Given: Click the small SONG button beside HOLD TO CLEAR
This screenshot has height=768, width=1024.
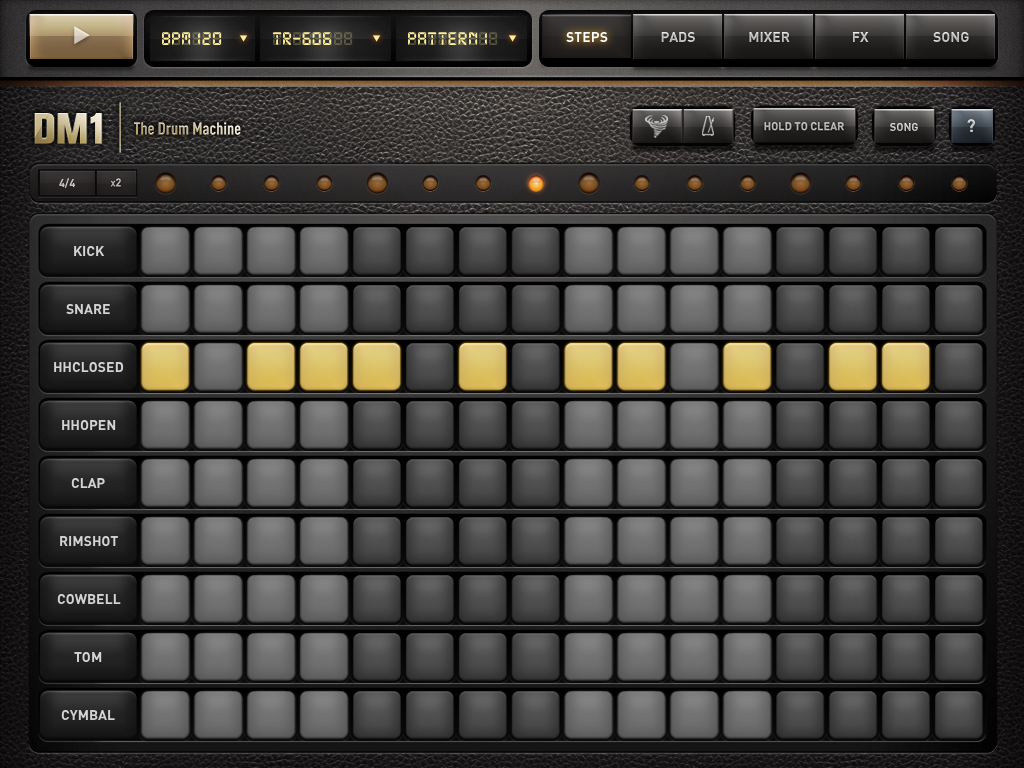Looking at the screenshot, I should [903, 127].
